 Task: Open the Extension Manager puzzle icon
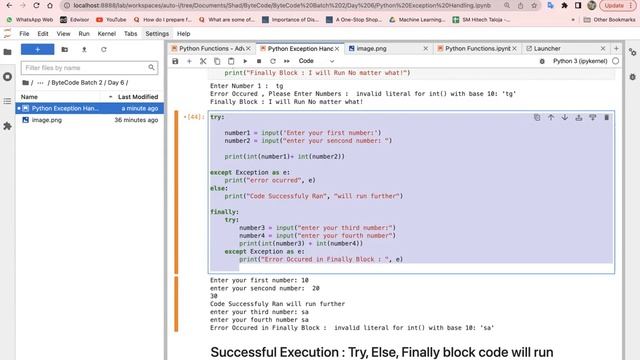[x=7, y=126]
